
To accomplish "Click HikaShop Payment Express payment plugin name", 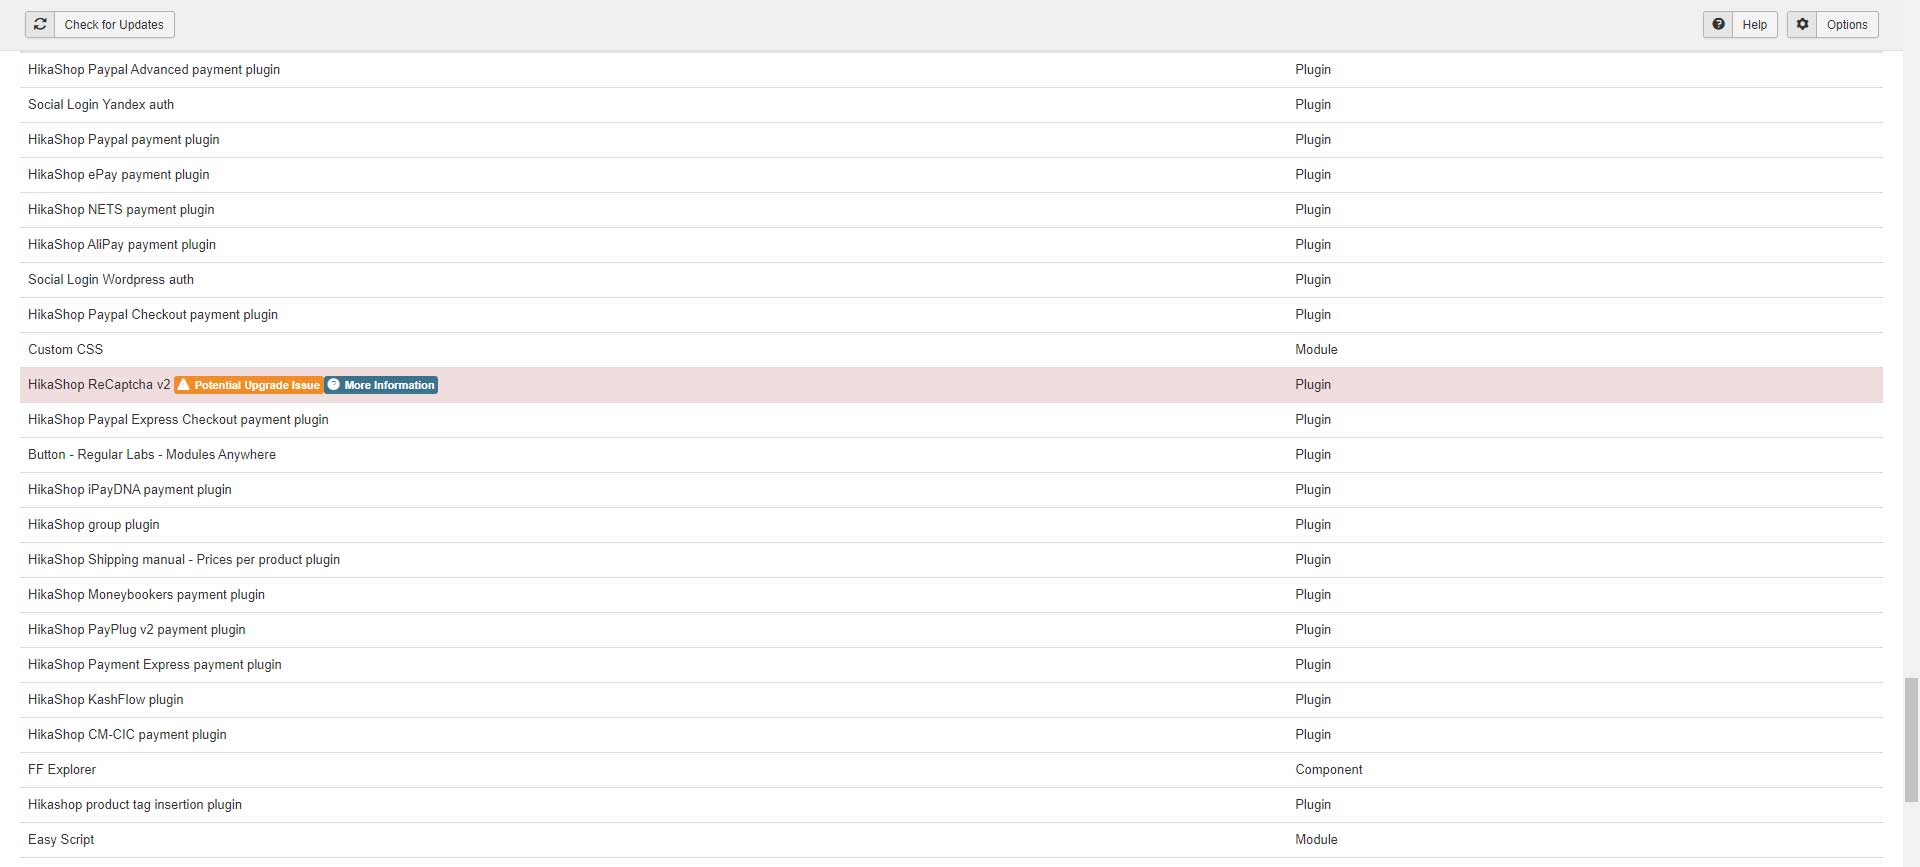I will [155, 665].
